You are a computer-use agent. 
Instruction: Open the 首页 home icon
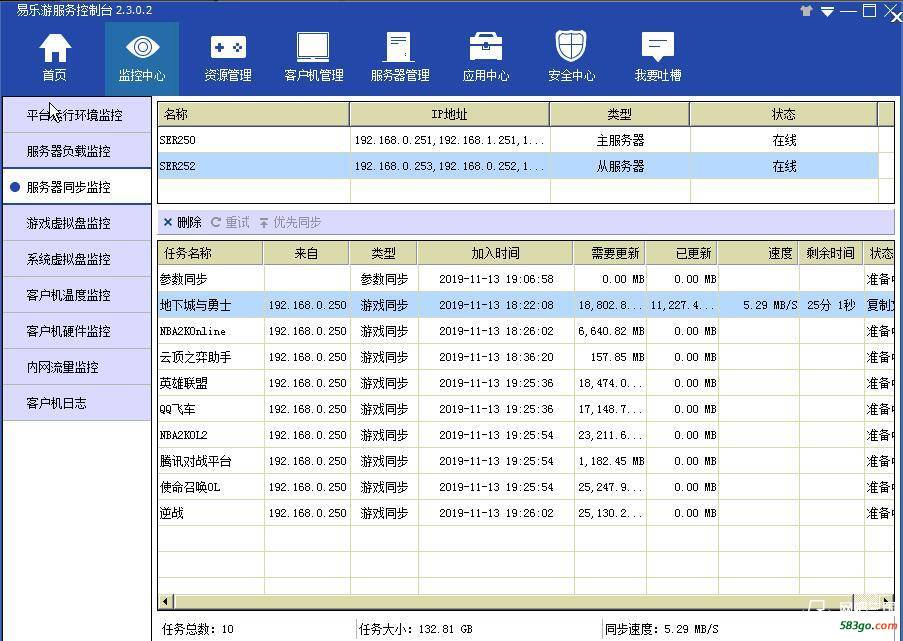pyautogui.click(x=55, y=58)
